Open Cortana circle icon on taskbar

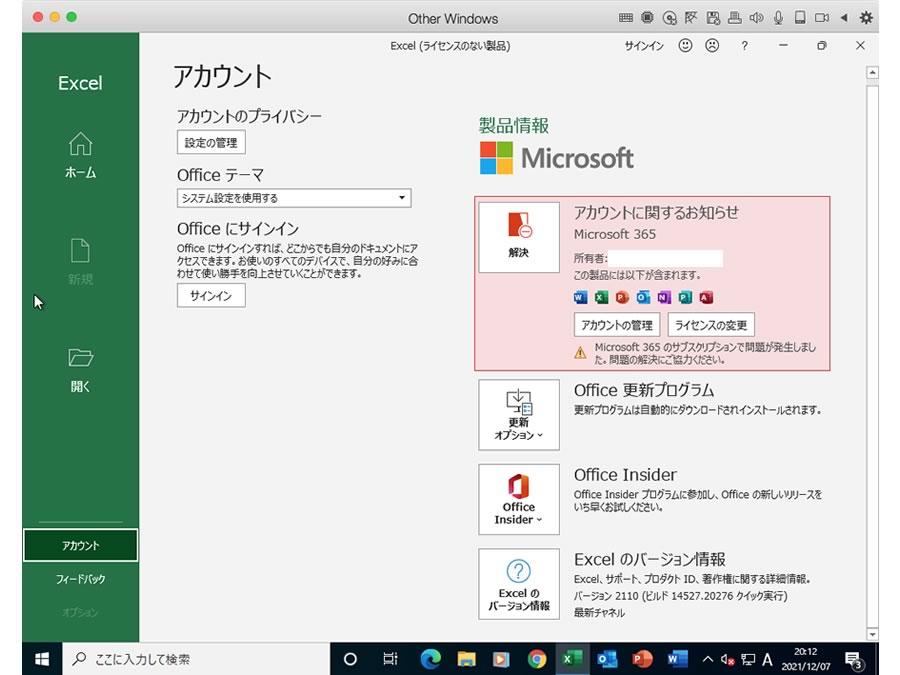(350, 659)
